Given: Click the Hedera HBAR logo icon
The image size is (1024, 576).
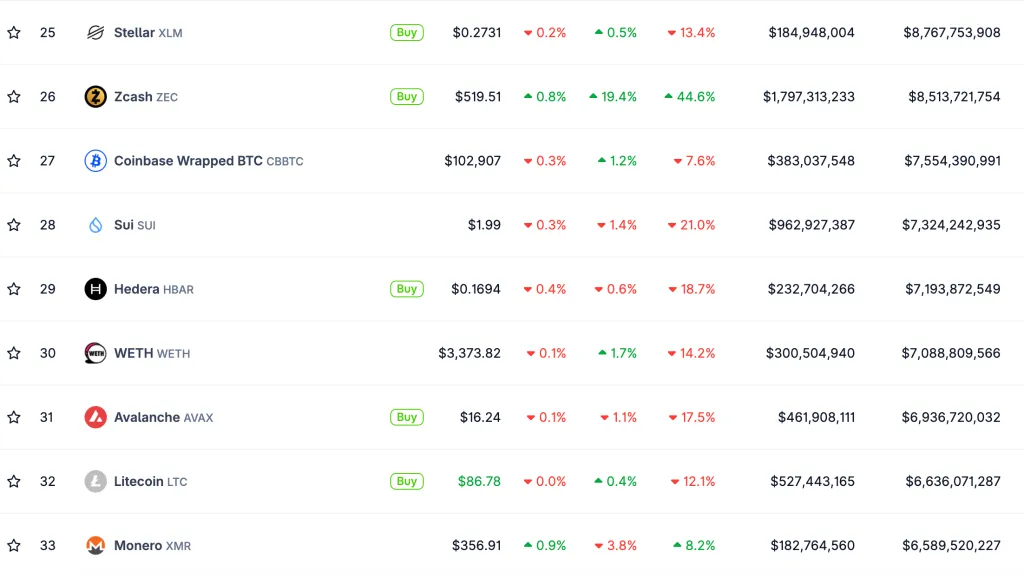Looking at the screenshot, I should point(95,289).
